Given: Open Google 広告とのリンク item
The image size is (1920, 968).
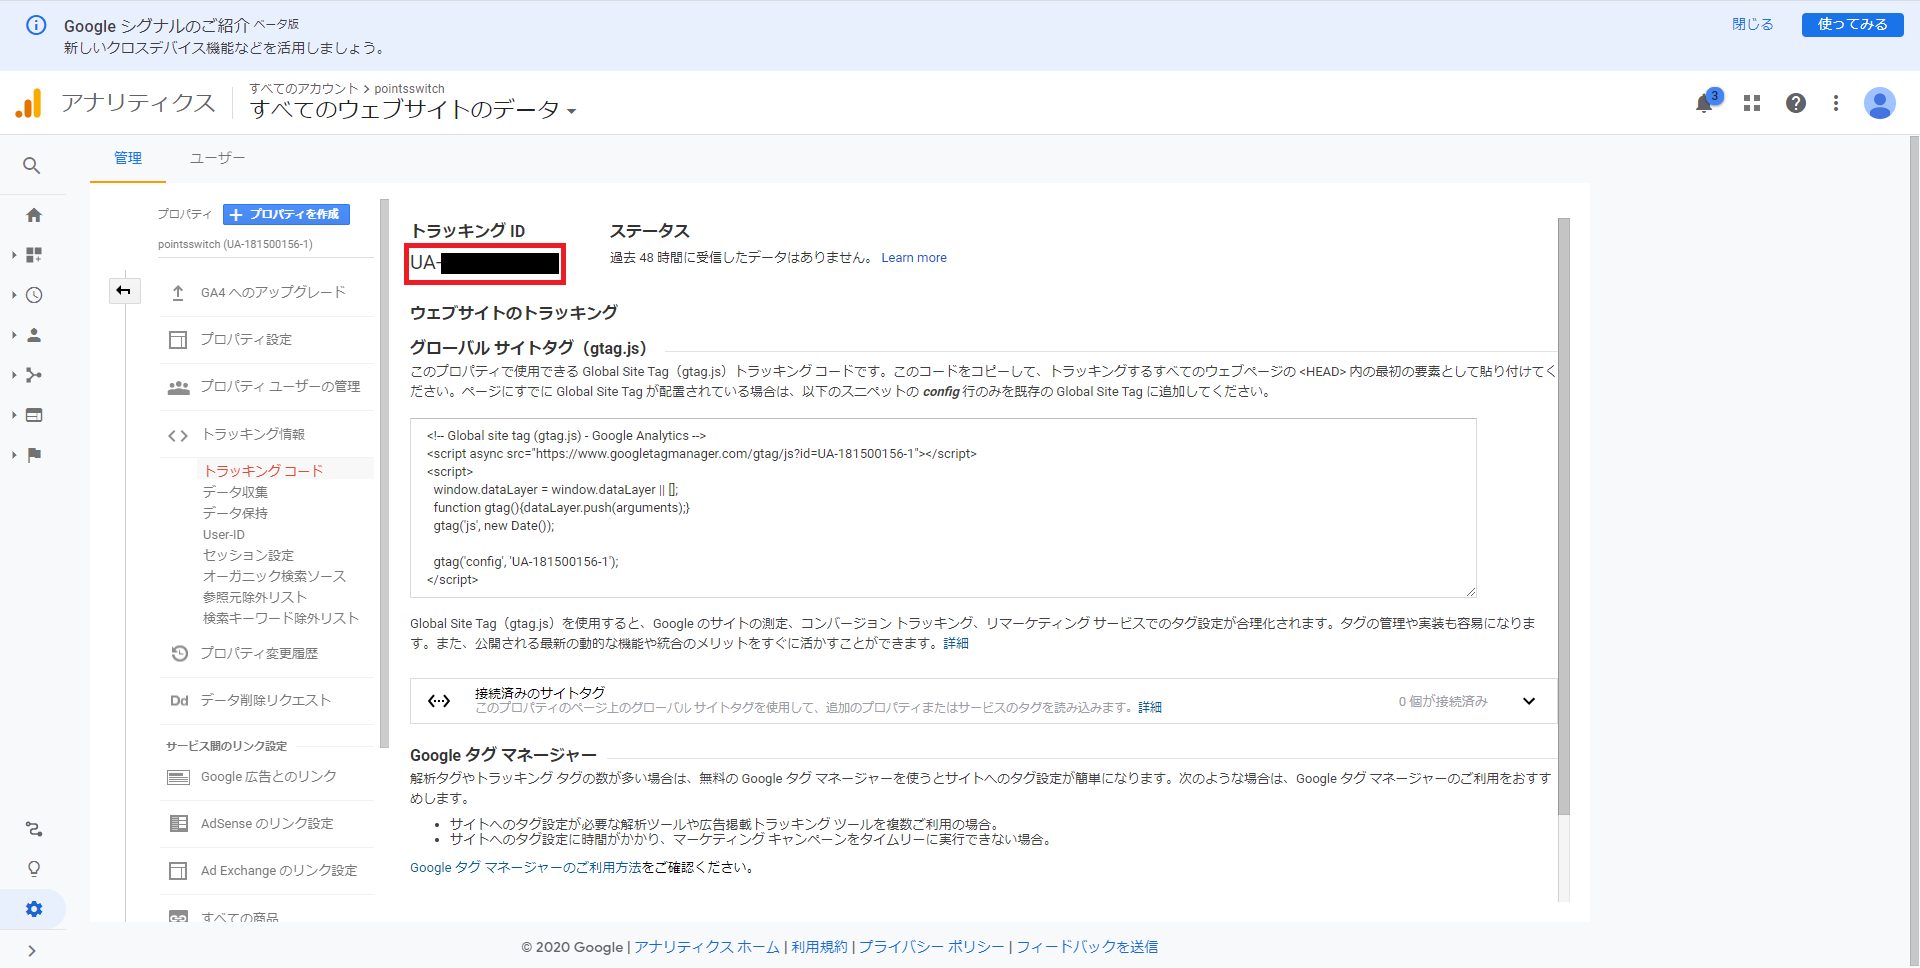Looking at the screenshot, I should [266, 777].
